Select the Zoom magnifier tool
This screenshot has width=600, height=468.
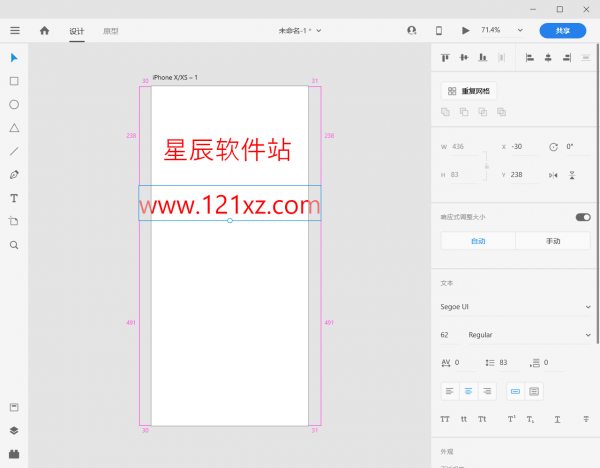[14, 245]
